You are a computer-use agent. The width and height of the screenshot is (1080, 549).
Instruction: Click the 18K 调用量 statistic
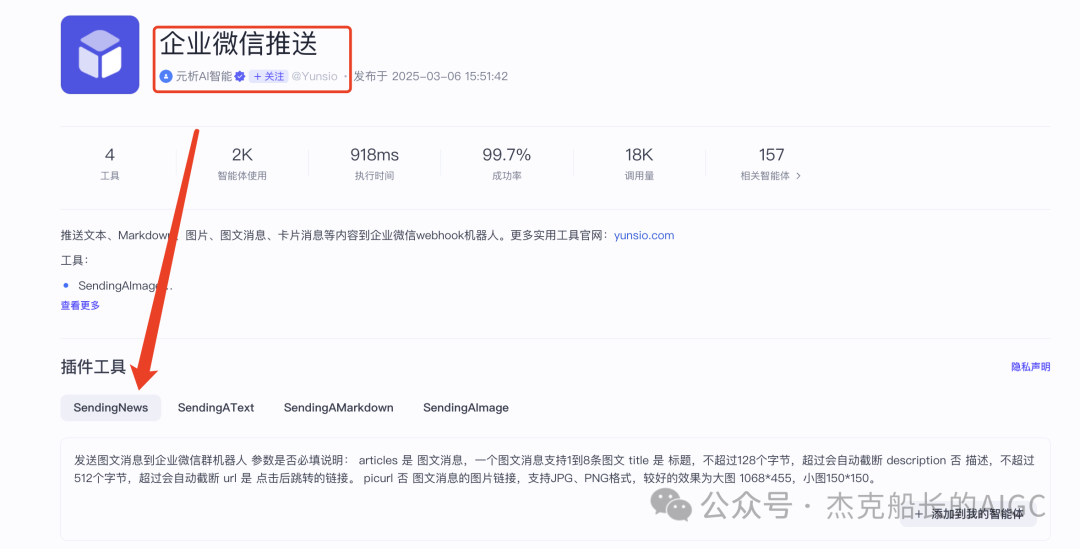pyautogui.click(x=638, y=164)
